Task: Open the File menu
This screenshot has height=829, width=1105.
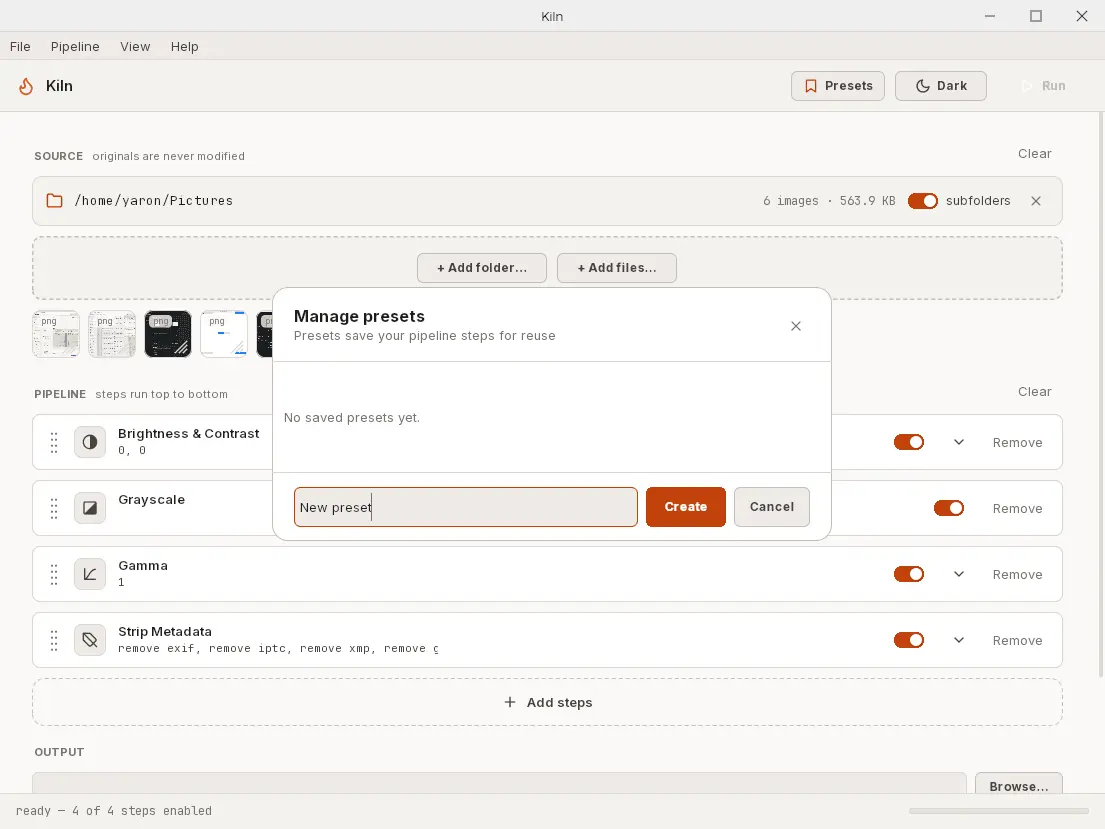Action: (x=20, y=47)
